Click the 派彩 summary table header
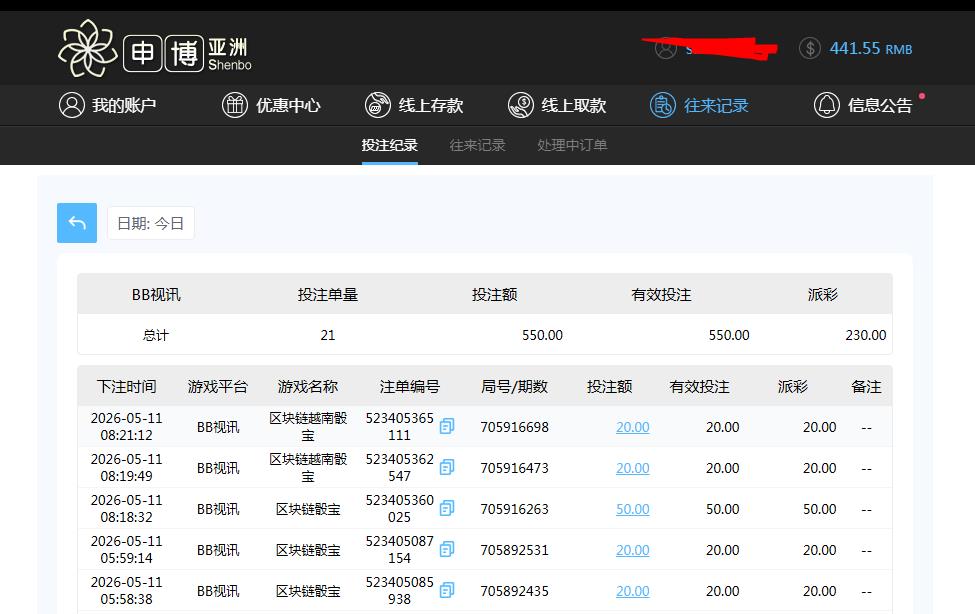The width and height of the screenshot is (975, 614). tap(823, 295)
